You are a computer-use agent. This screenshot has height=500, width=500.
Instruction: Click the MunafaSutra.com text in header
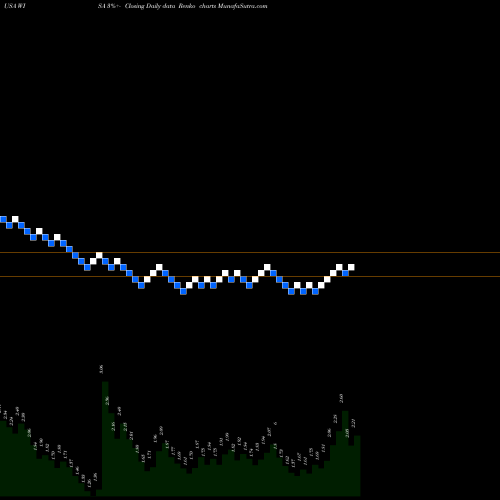tap(242, 6)
